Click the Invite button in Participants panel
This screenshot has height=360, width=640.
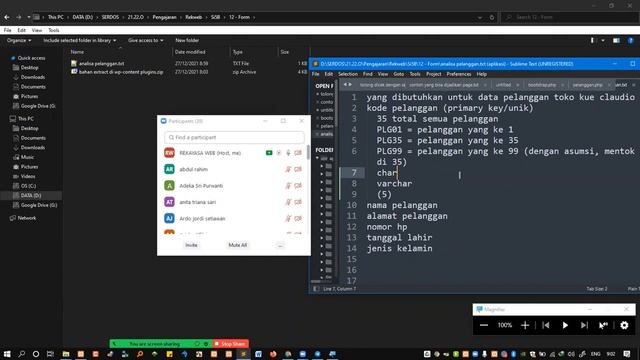coord(191,245)
